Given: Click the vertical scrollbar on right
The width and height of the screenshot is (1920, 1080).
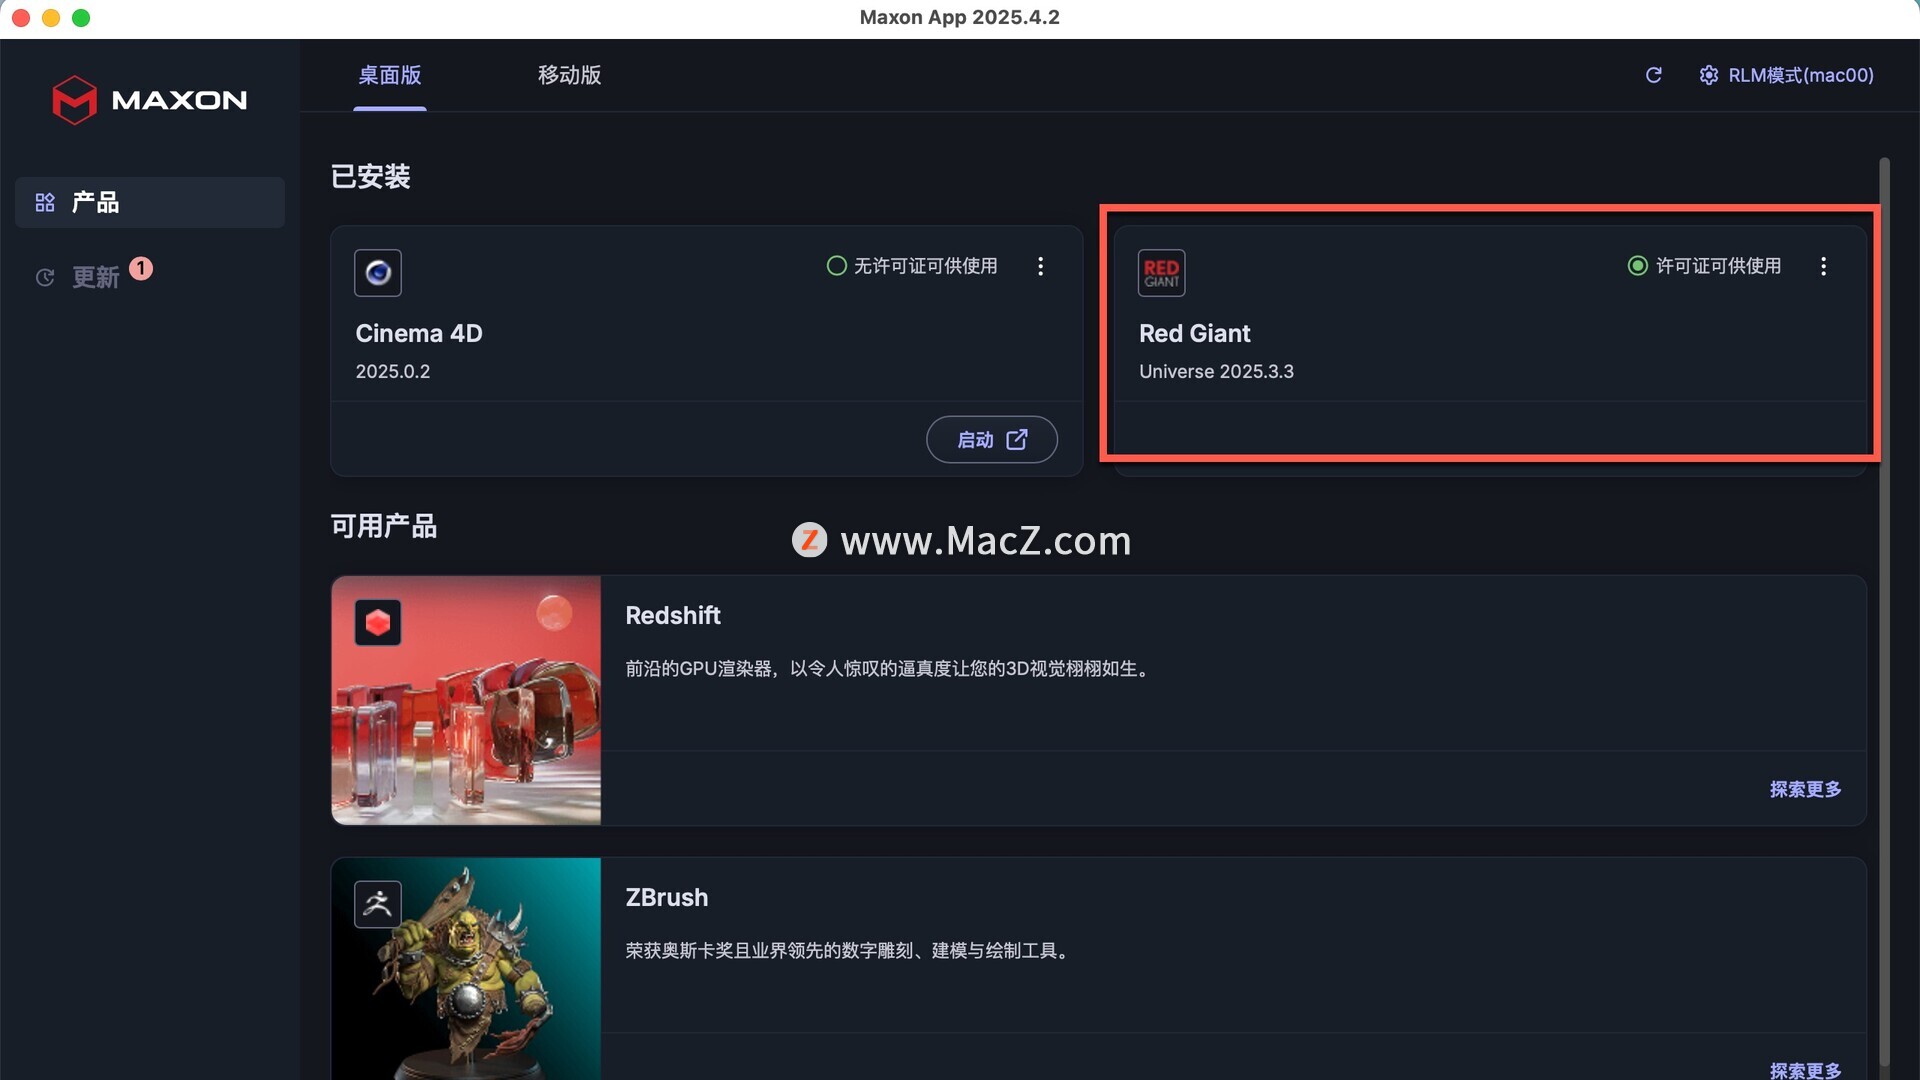Looking at the screenshot, I should point(1884,600).
